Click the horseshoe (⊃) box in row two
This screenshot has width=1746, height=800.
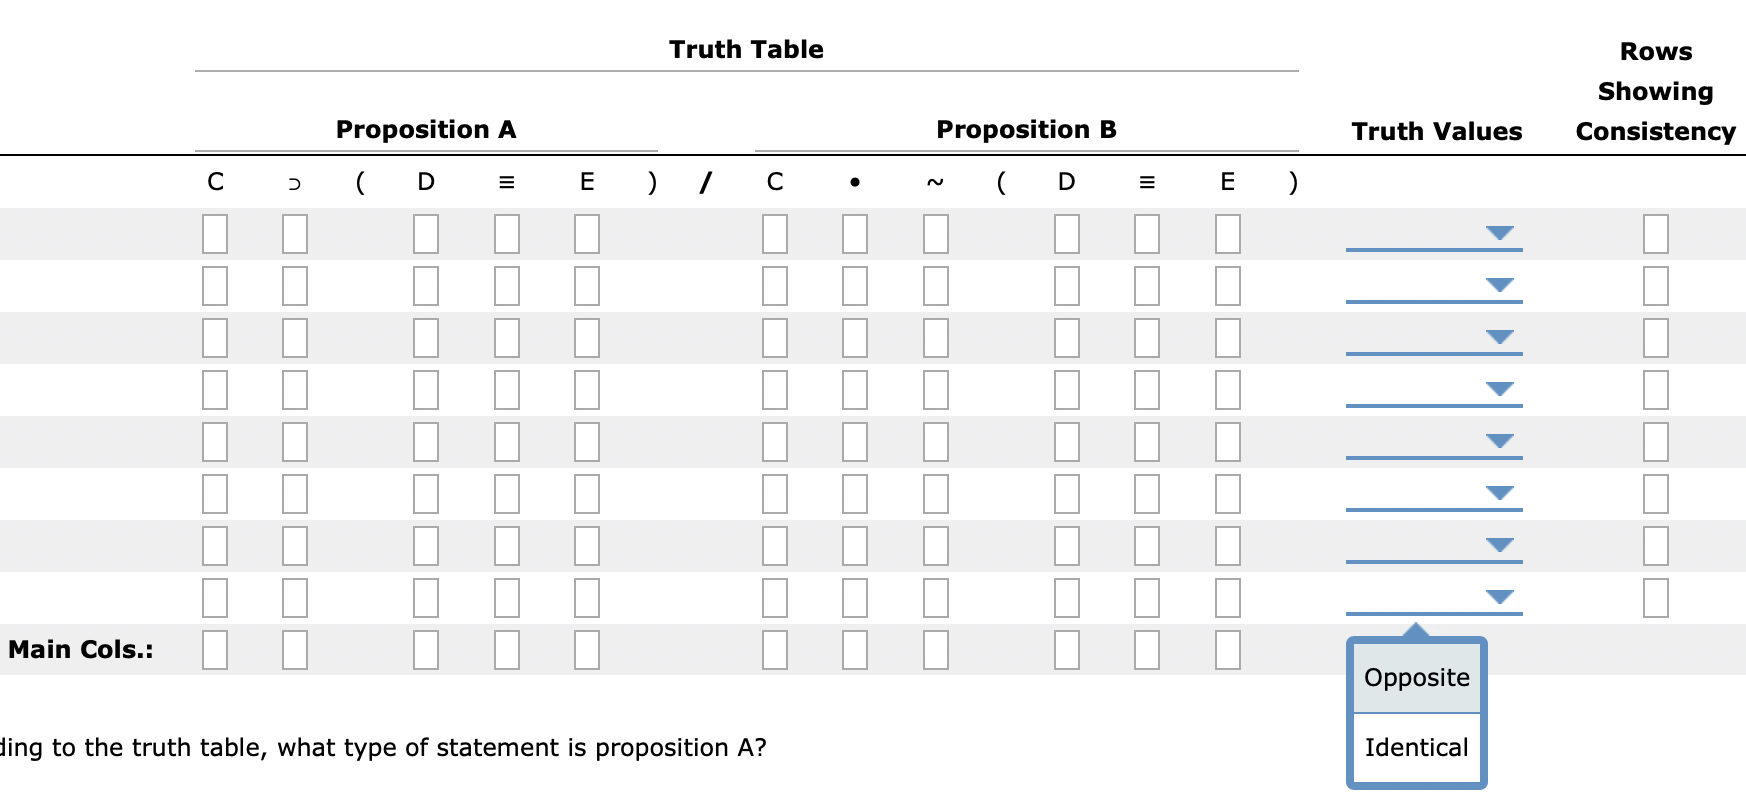pos(292,288)
